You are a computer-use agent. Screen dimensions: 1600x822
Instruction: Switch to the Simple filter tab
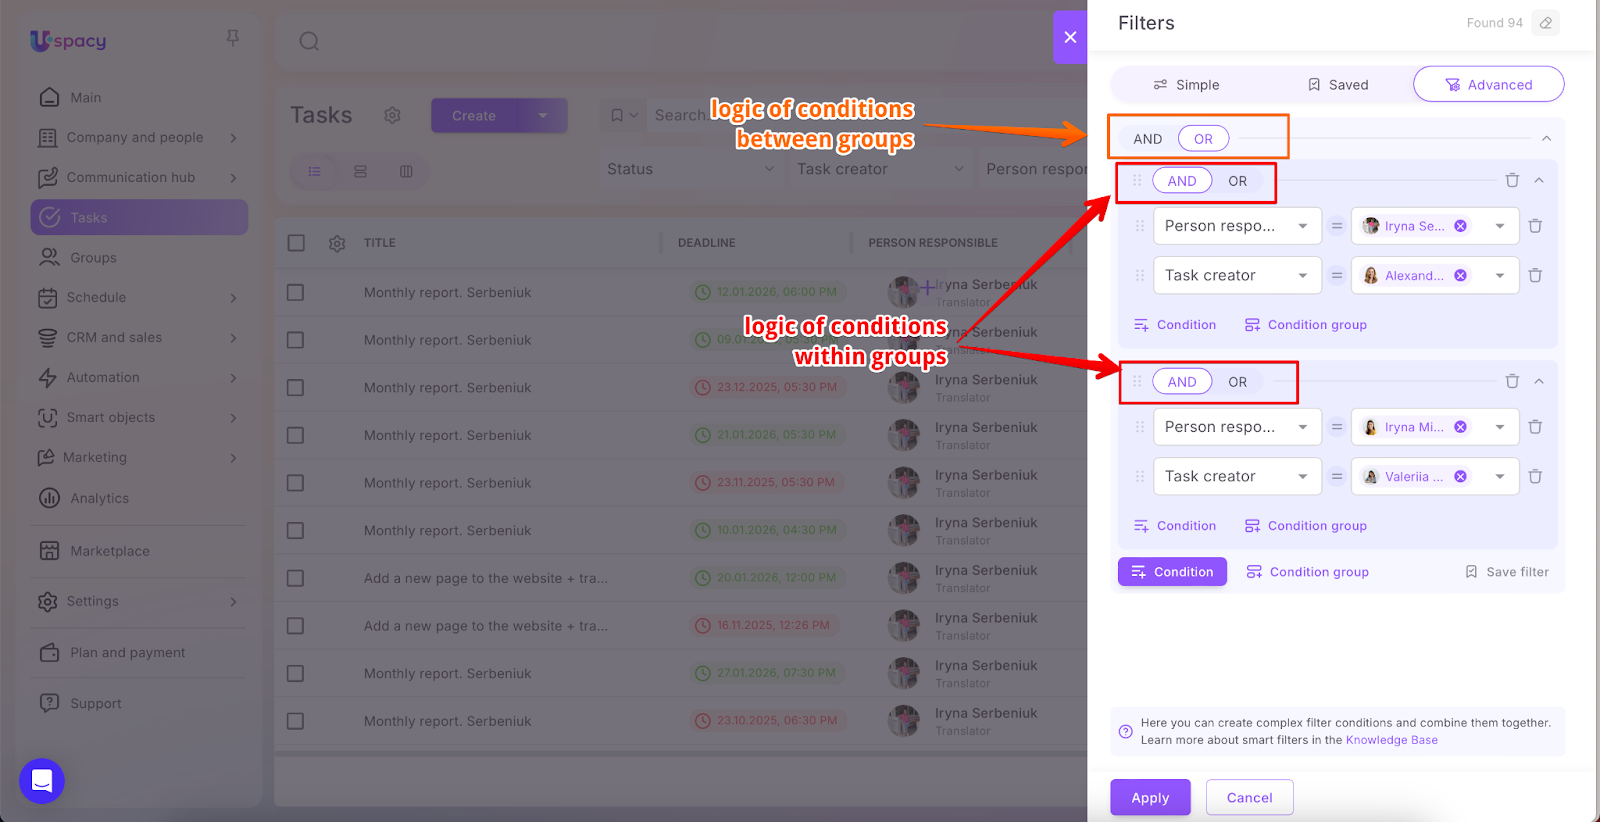(1186, 85)
